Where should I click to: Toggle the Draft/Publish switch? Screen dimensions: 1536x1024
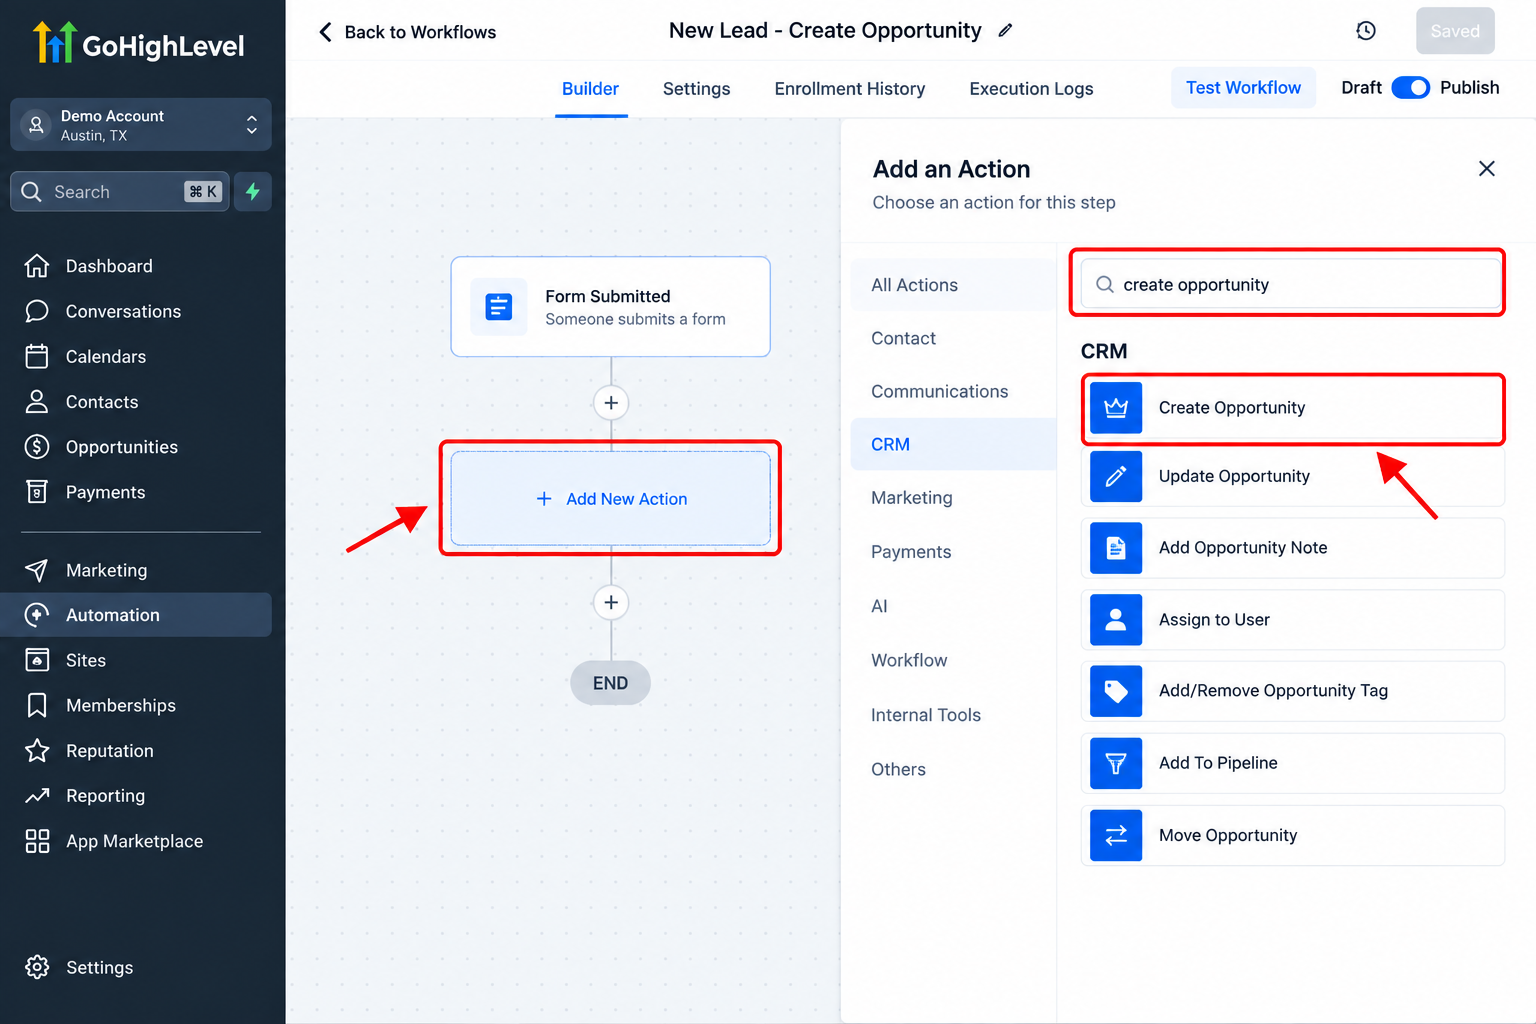pyautogui.click(x=1411, y=88)
